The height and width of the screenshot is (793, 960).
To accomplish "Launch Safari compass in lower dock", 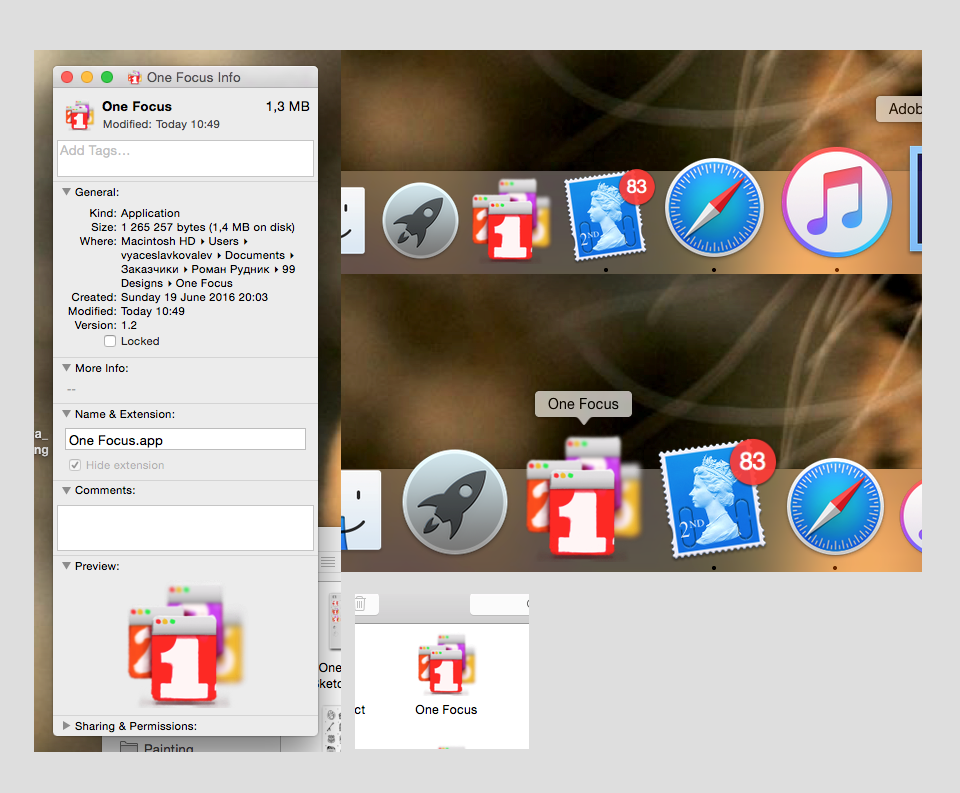I will 835,506.
